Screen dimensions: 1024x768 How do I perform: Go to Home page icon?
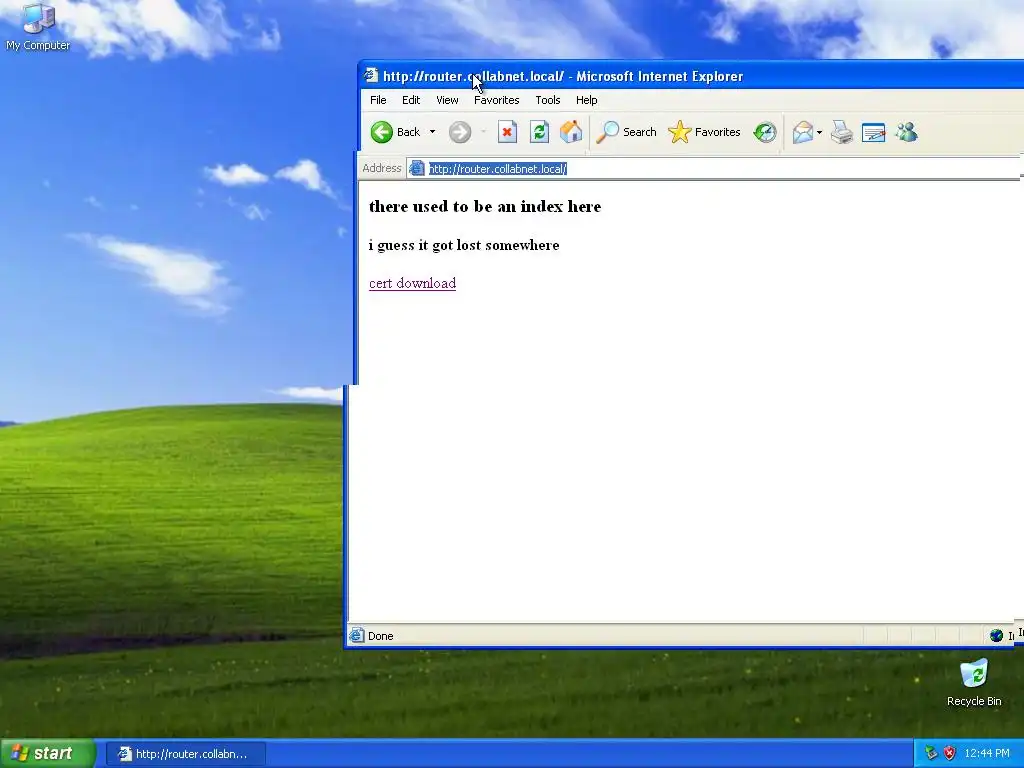pyautogui.click(x=571, y=132)
